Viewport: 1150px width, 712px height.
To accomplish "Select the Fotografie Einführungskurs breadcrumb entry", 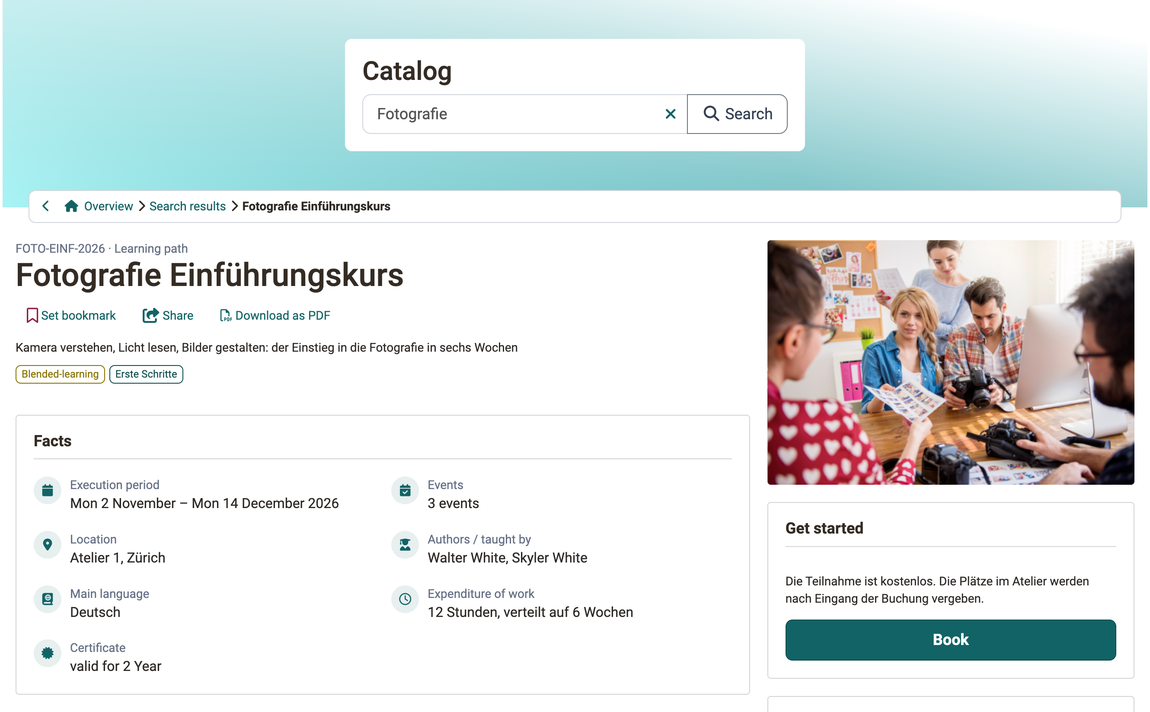I will point(316,206).
